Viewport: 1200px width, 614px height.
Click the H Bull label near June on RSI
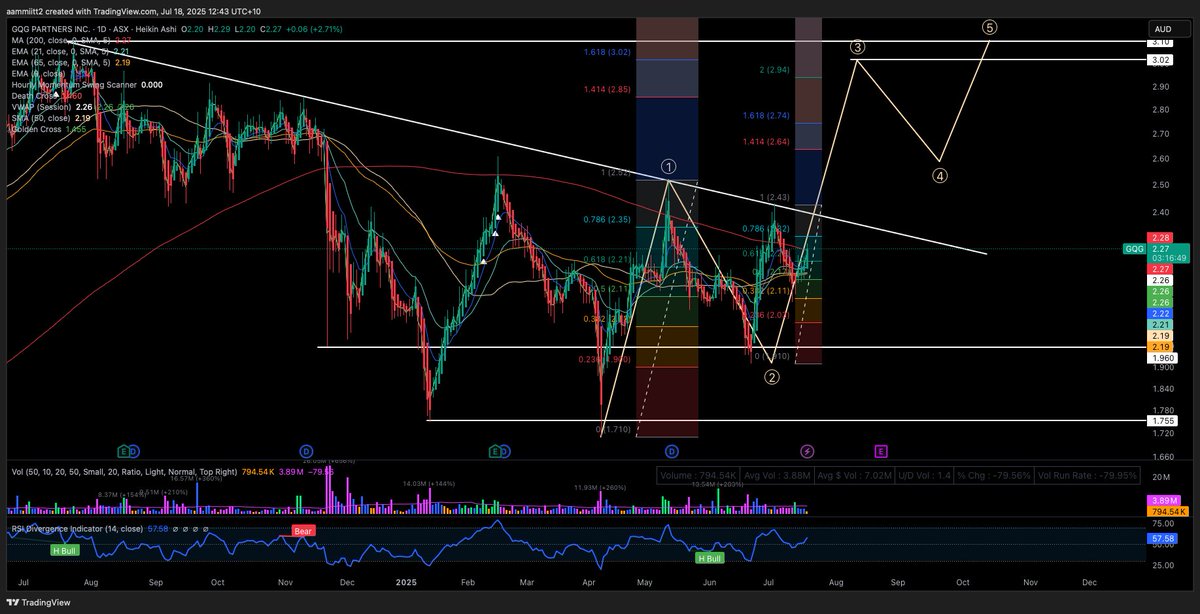(x=709, y=557)
